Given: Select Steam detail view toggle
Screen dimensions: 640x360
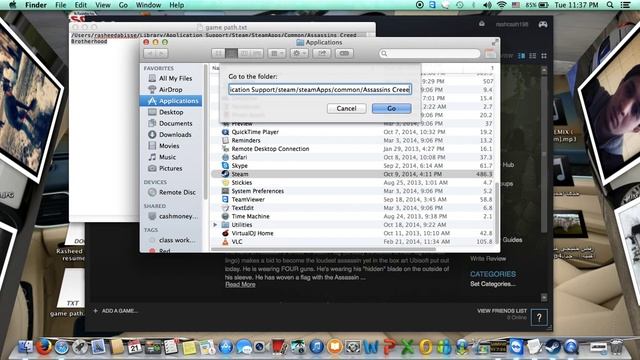Looking at the screenshot, I should click(x=521, y=56).
